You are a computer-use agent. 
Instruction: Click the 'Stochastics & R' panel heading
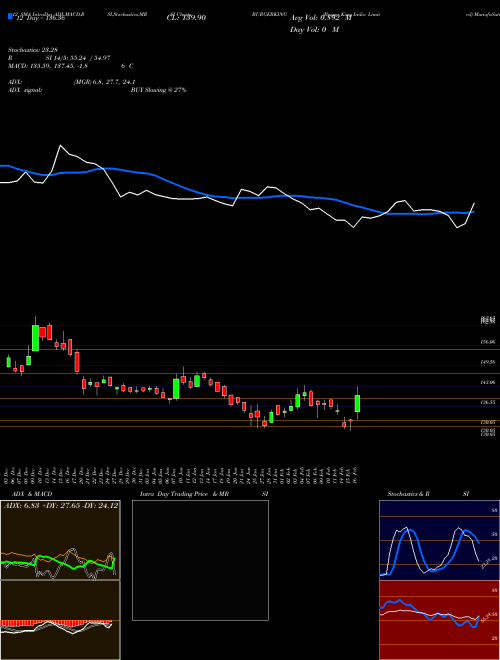click(408, 494)
